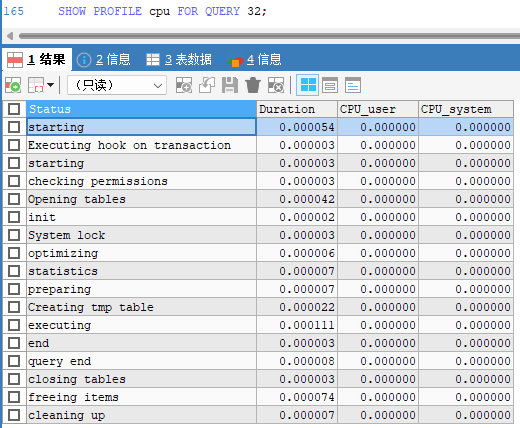The width and height of the screenshot is (520, 428).
Task: Click the add row toolbar icon
Action: pyautogui.click(x=184, y=85)
